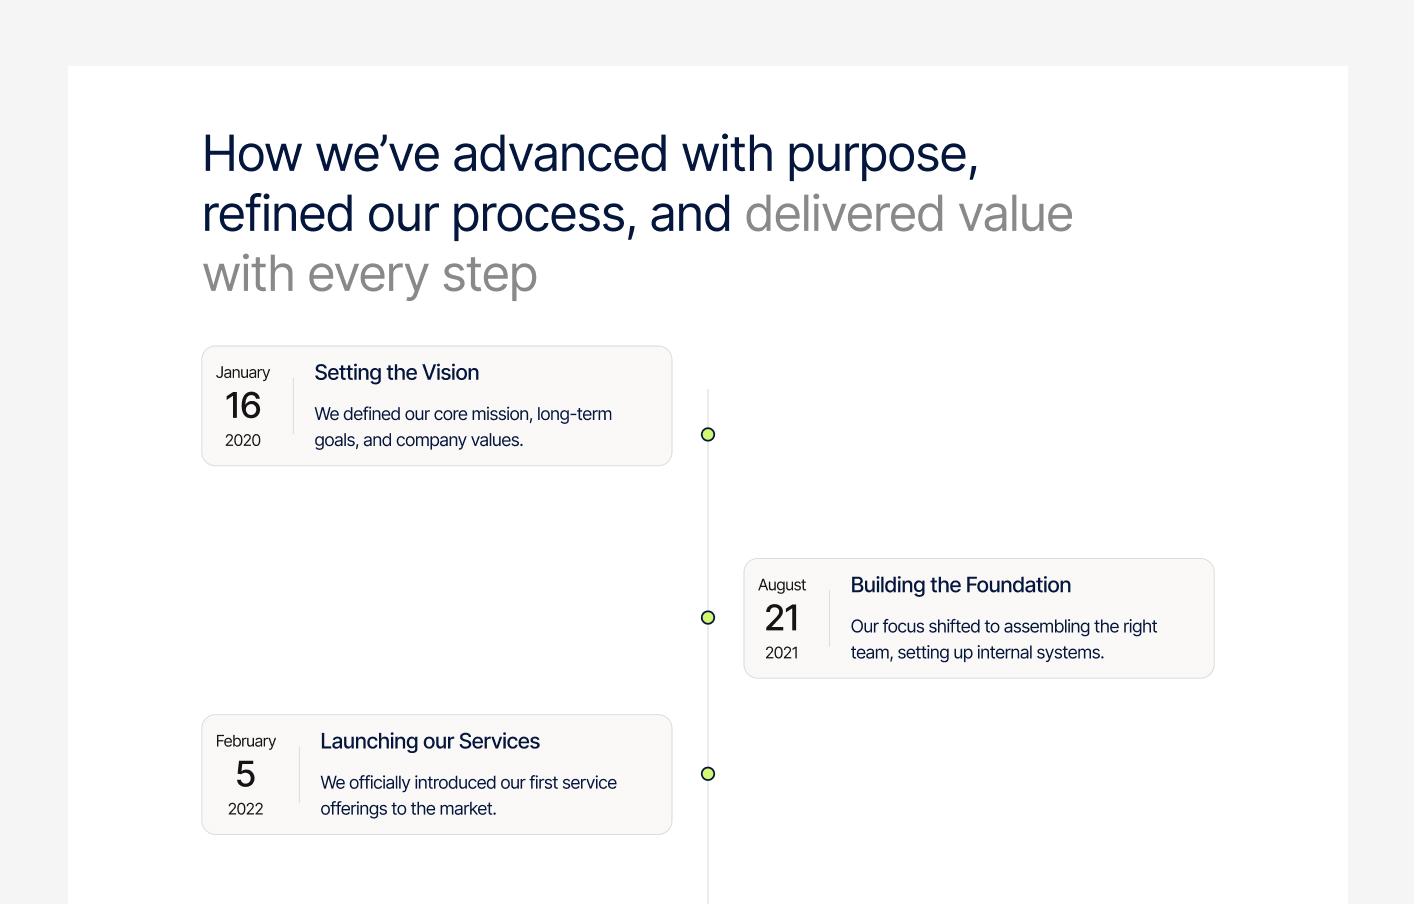Click the timeline dot beside Building the Foundation
This screenshot has height=904, width=1414.
[708, 617]
